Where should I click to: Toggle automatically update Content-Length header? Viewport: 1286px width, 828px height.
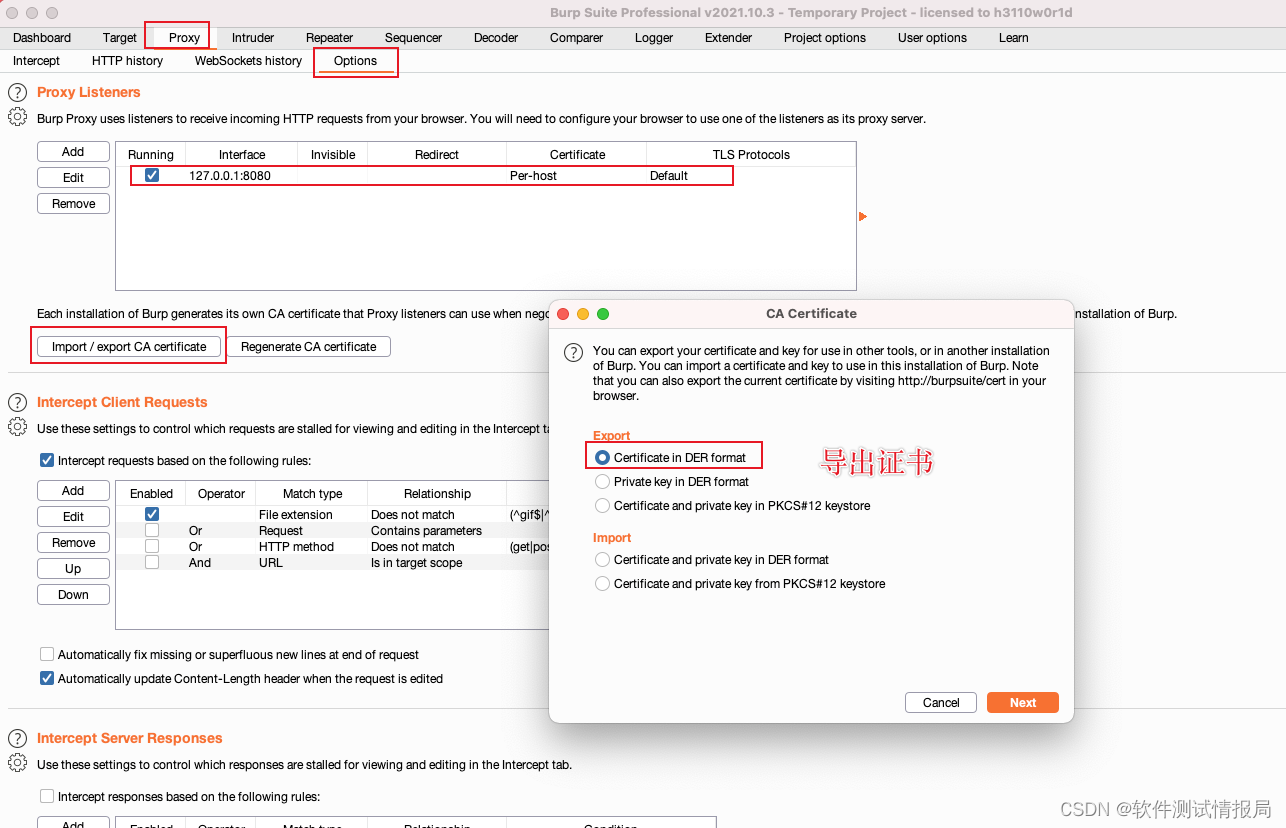[47, 679]
